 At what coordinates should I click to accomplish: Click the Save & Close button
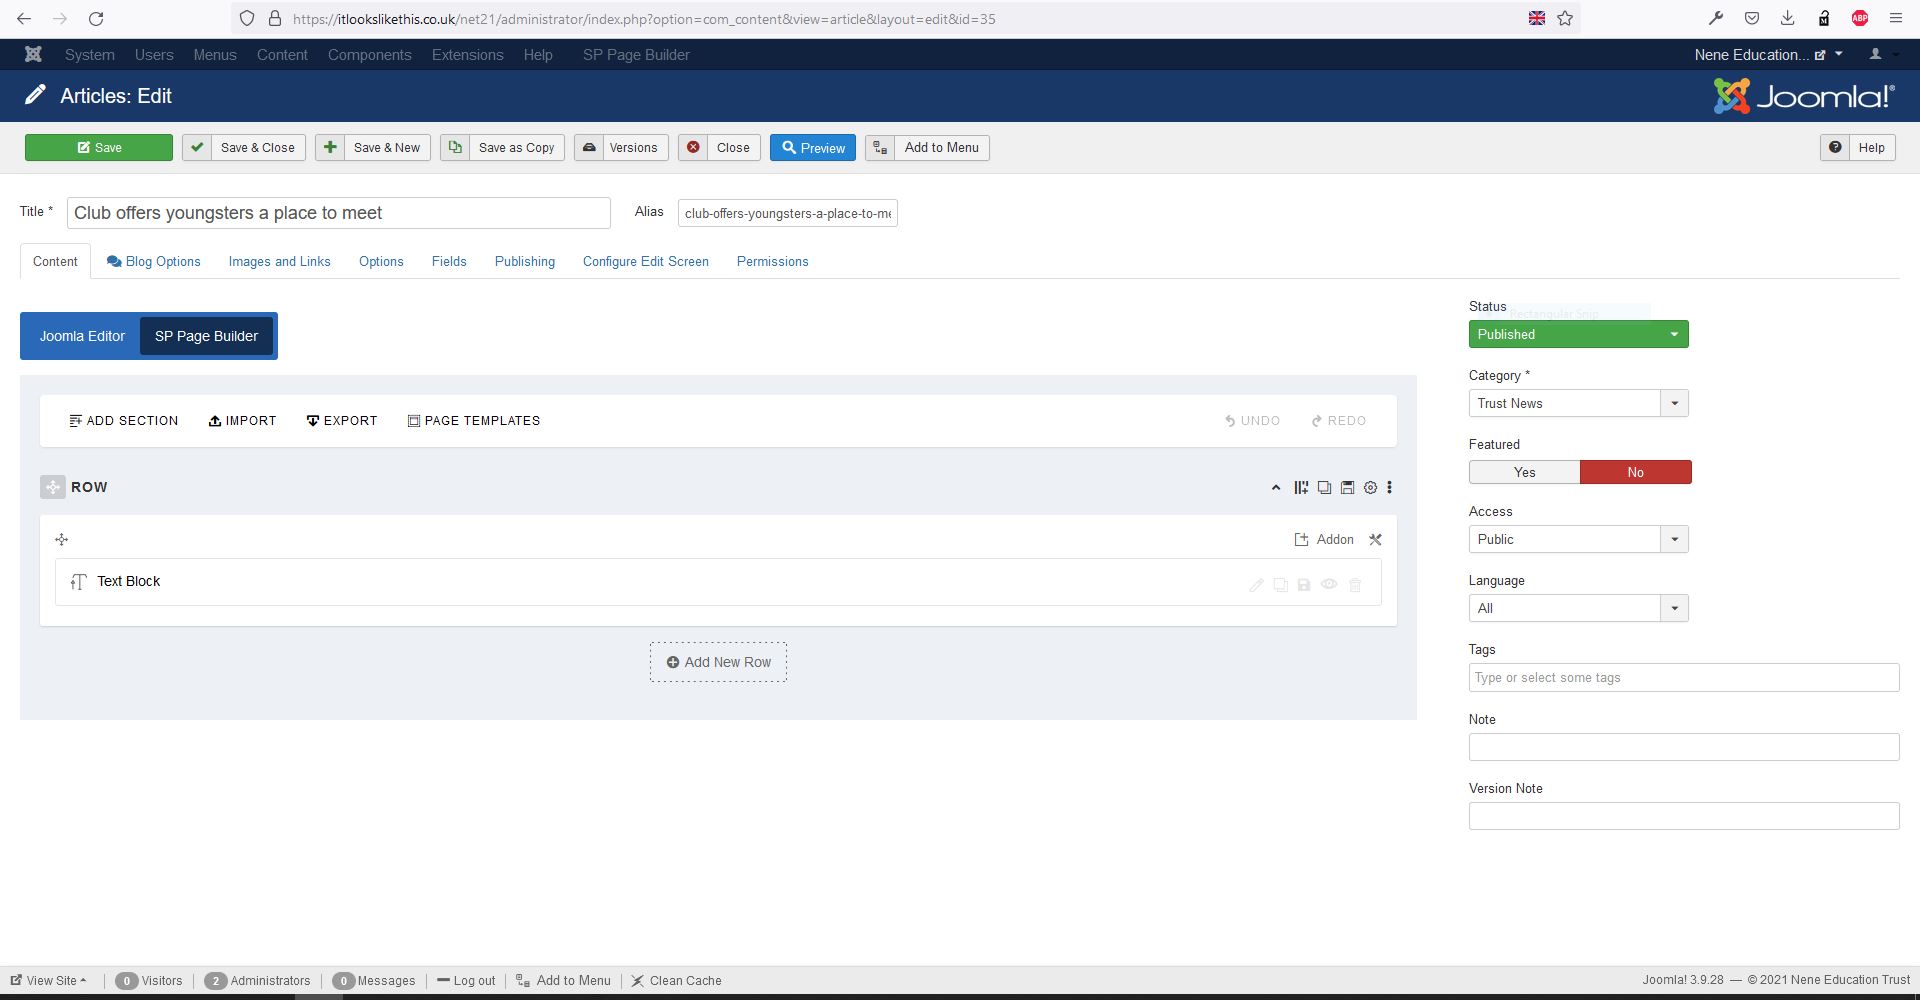pyautogui.click(x=243, y=147)
